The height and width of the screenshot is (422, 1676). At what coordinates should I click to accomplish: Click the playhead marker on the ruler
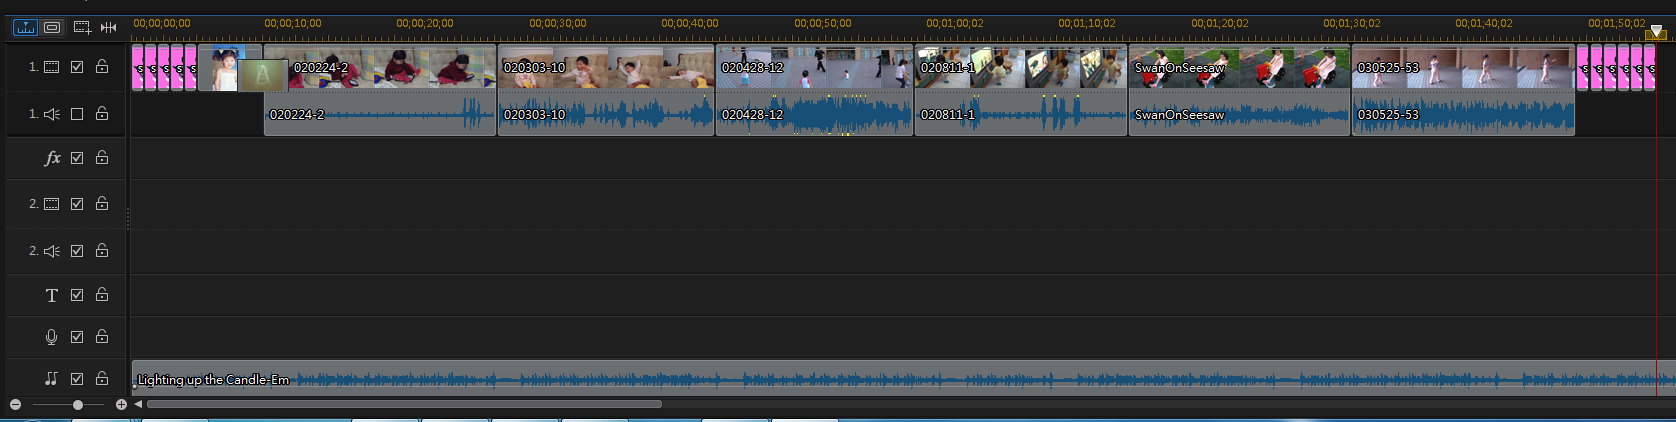(1656, 33)
